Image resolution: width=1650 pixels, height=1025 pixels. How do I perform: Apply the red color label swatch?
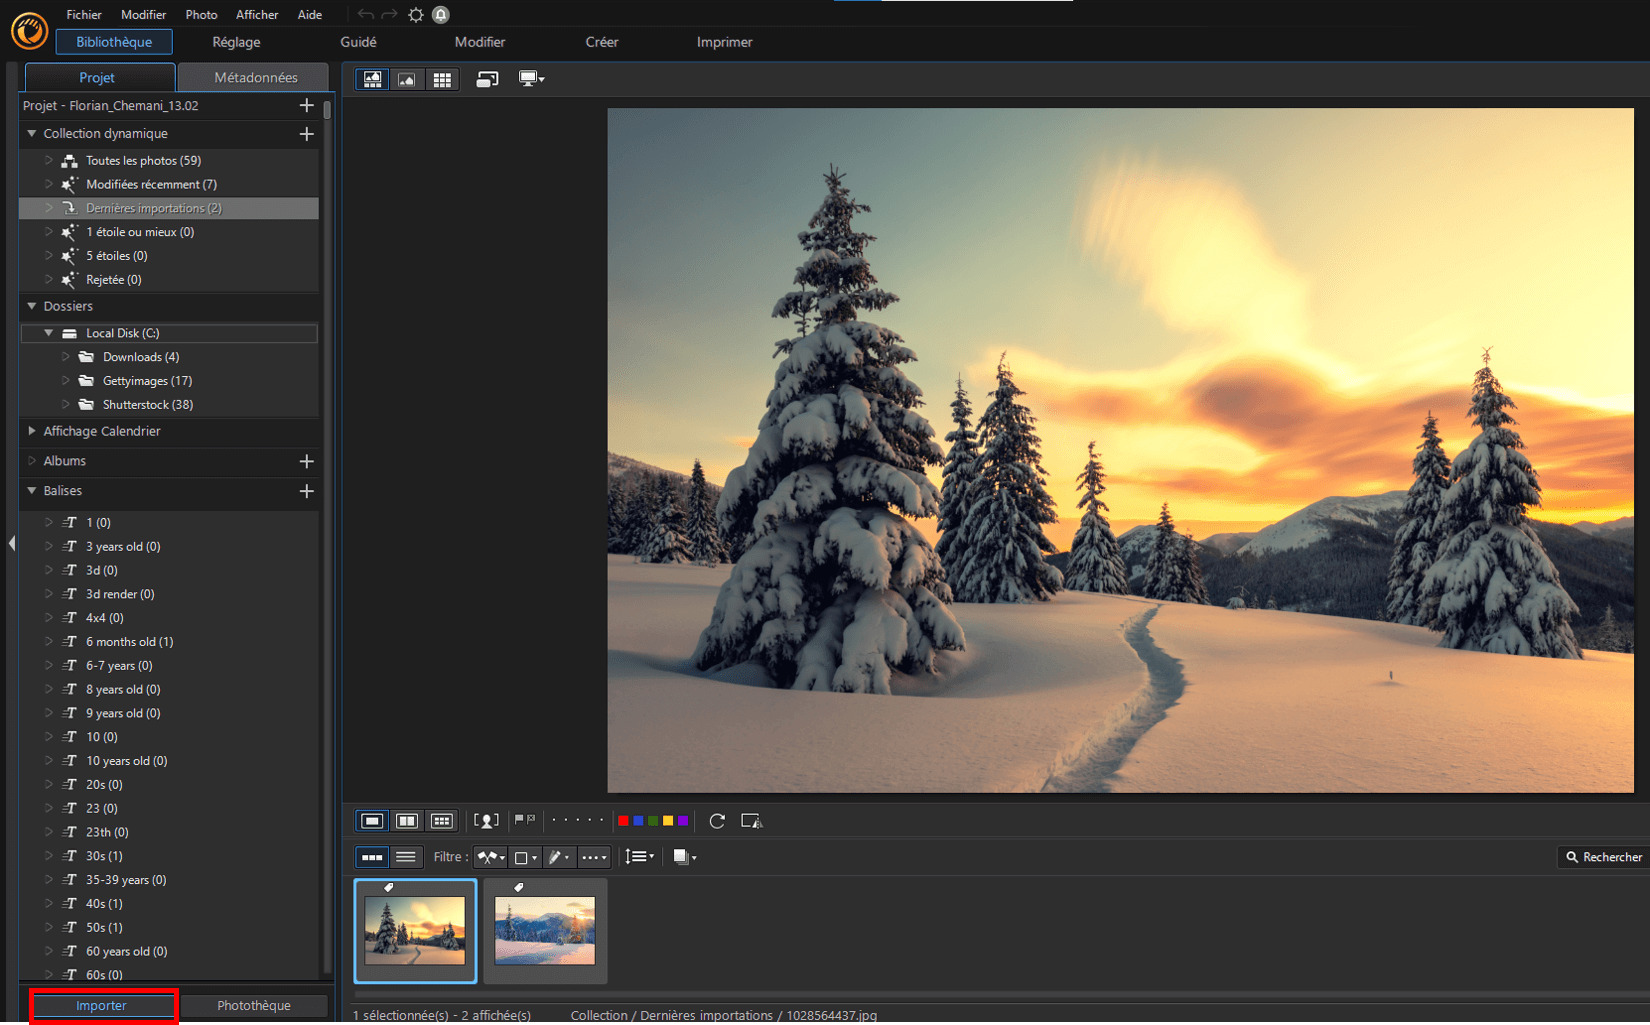click(623, 820)
